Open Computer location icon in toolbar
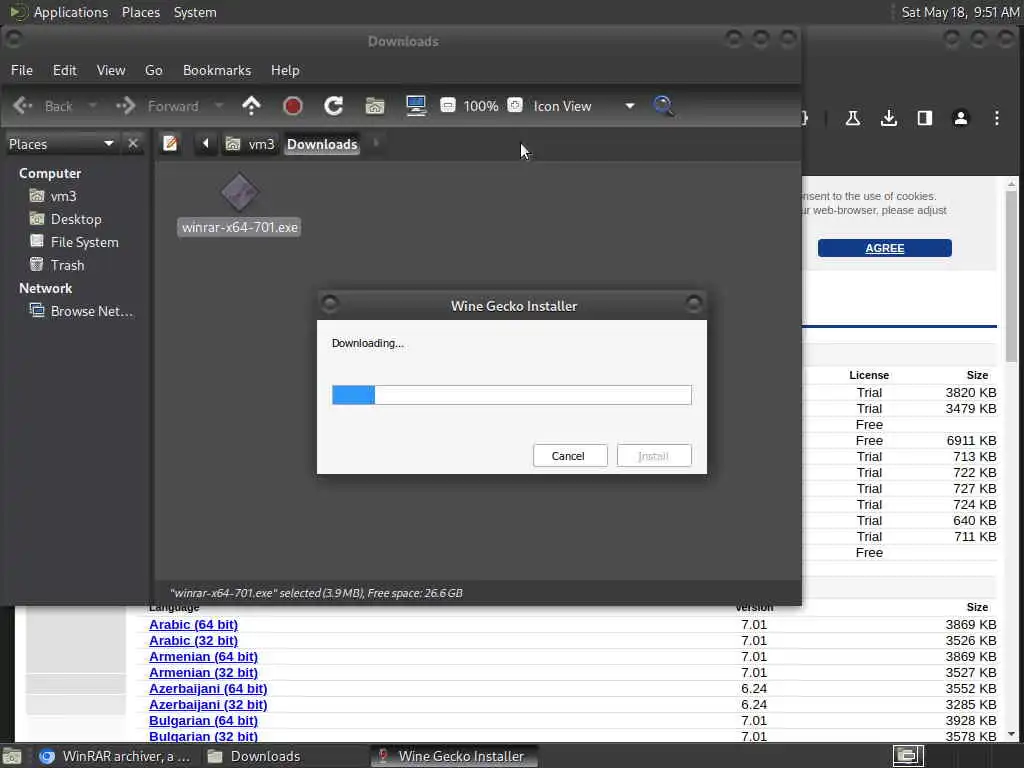This screenshot has width=1024, height=768. [416, 106]
